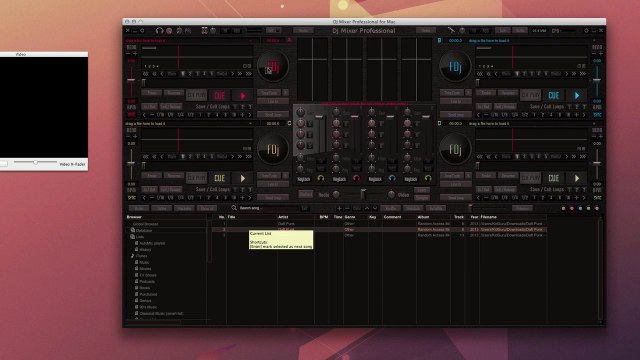Toggle SYNC on the top-left deck
The width and height of the screenshot is (640, 360).
[131, 115]
